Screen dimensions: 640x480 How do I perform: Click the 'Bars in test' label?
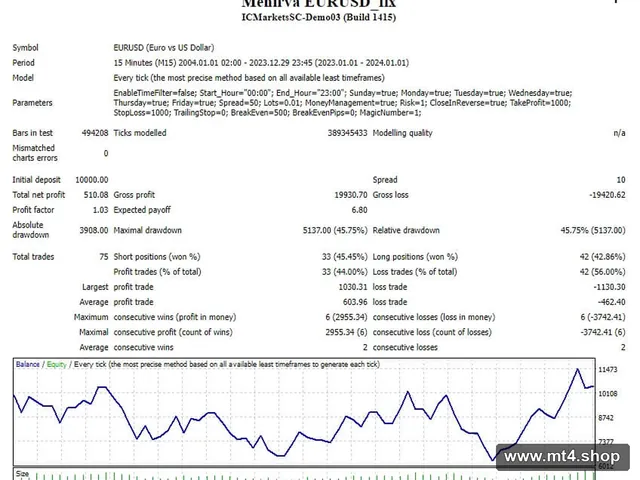[x=33, y=133]
